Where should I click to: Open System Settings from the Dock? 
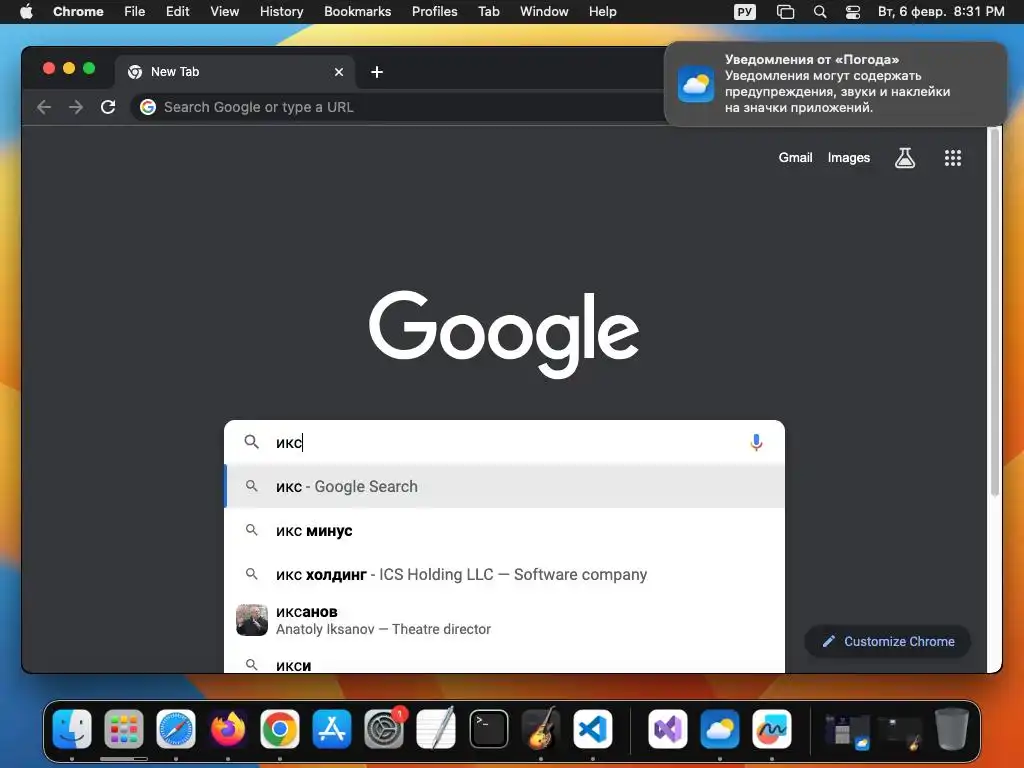pyautogui.click(x=384, y=729)
